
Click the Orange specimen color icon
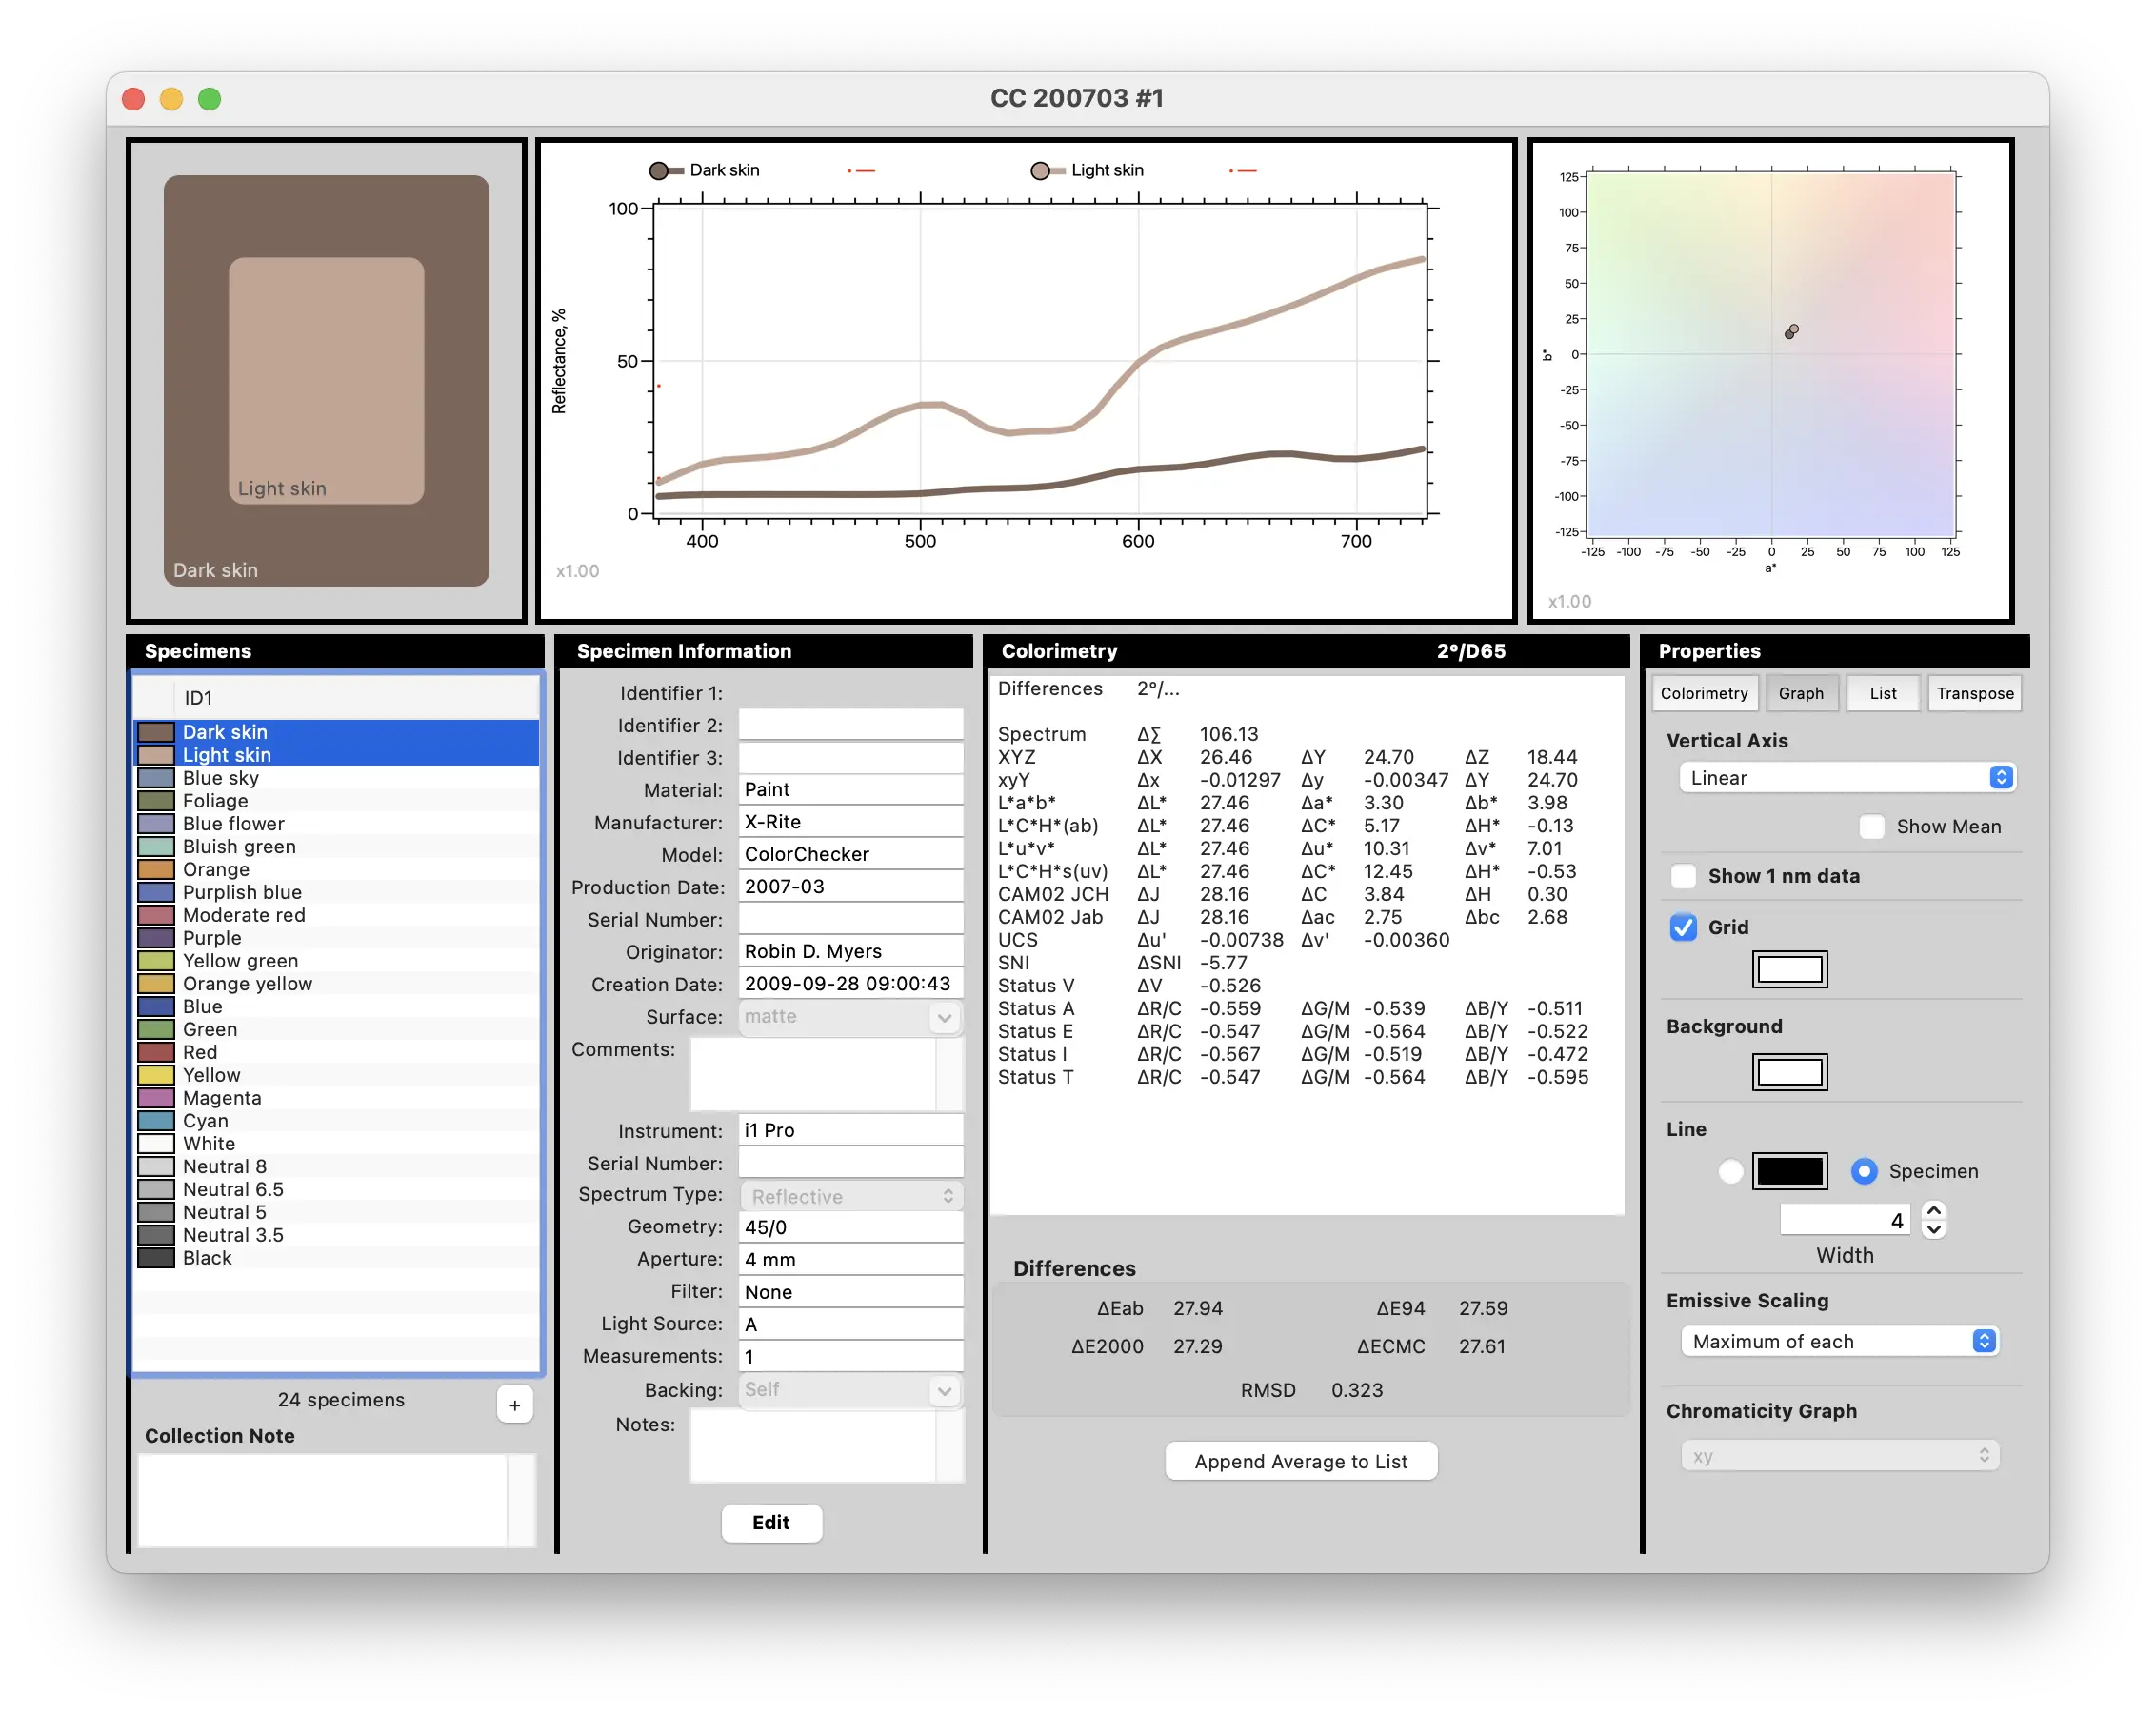156,869
